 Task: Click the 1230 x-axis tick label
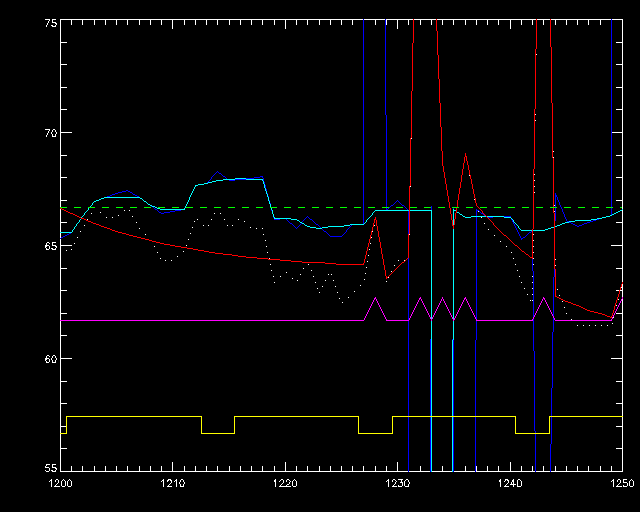[398, 482]
